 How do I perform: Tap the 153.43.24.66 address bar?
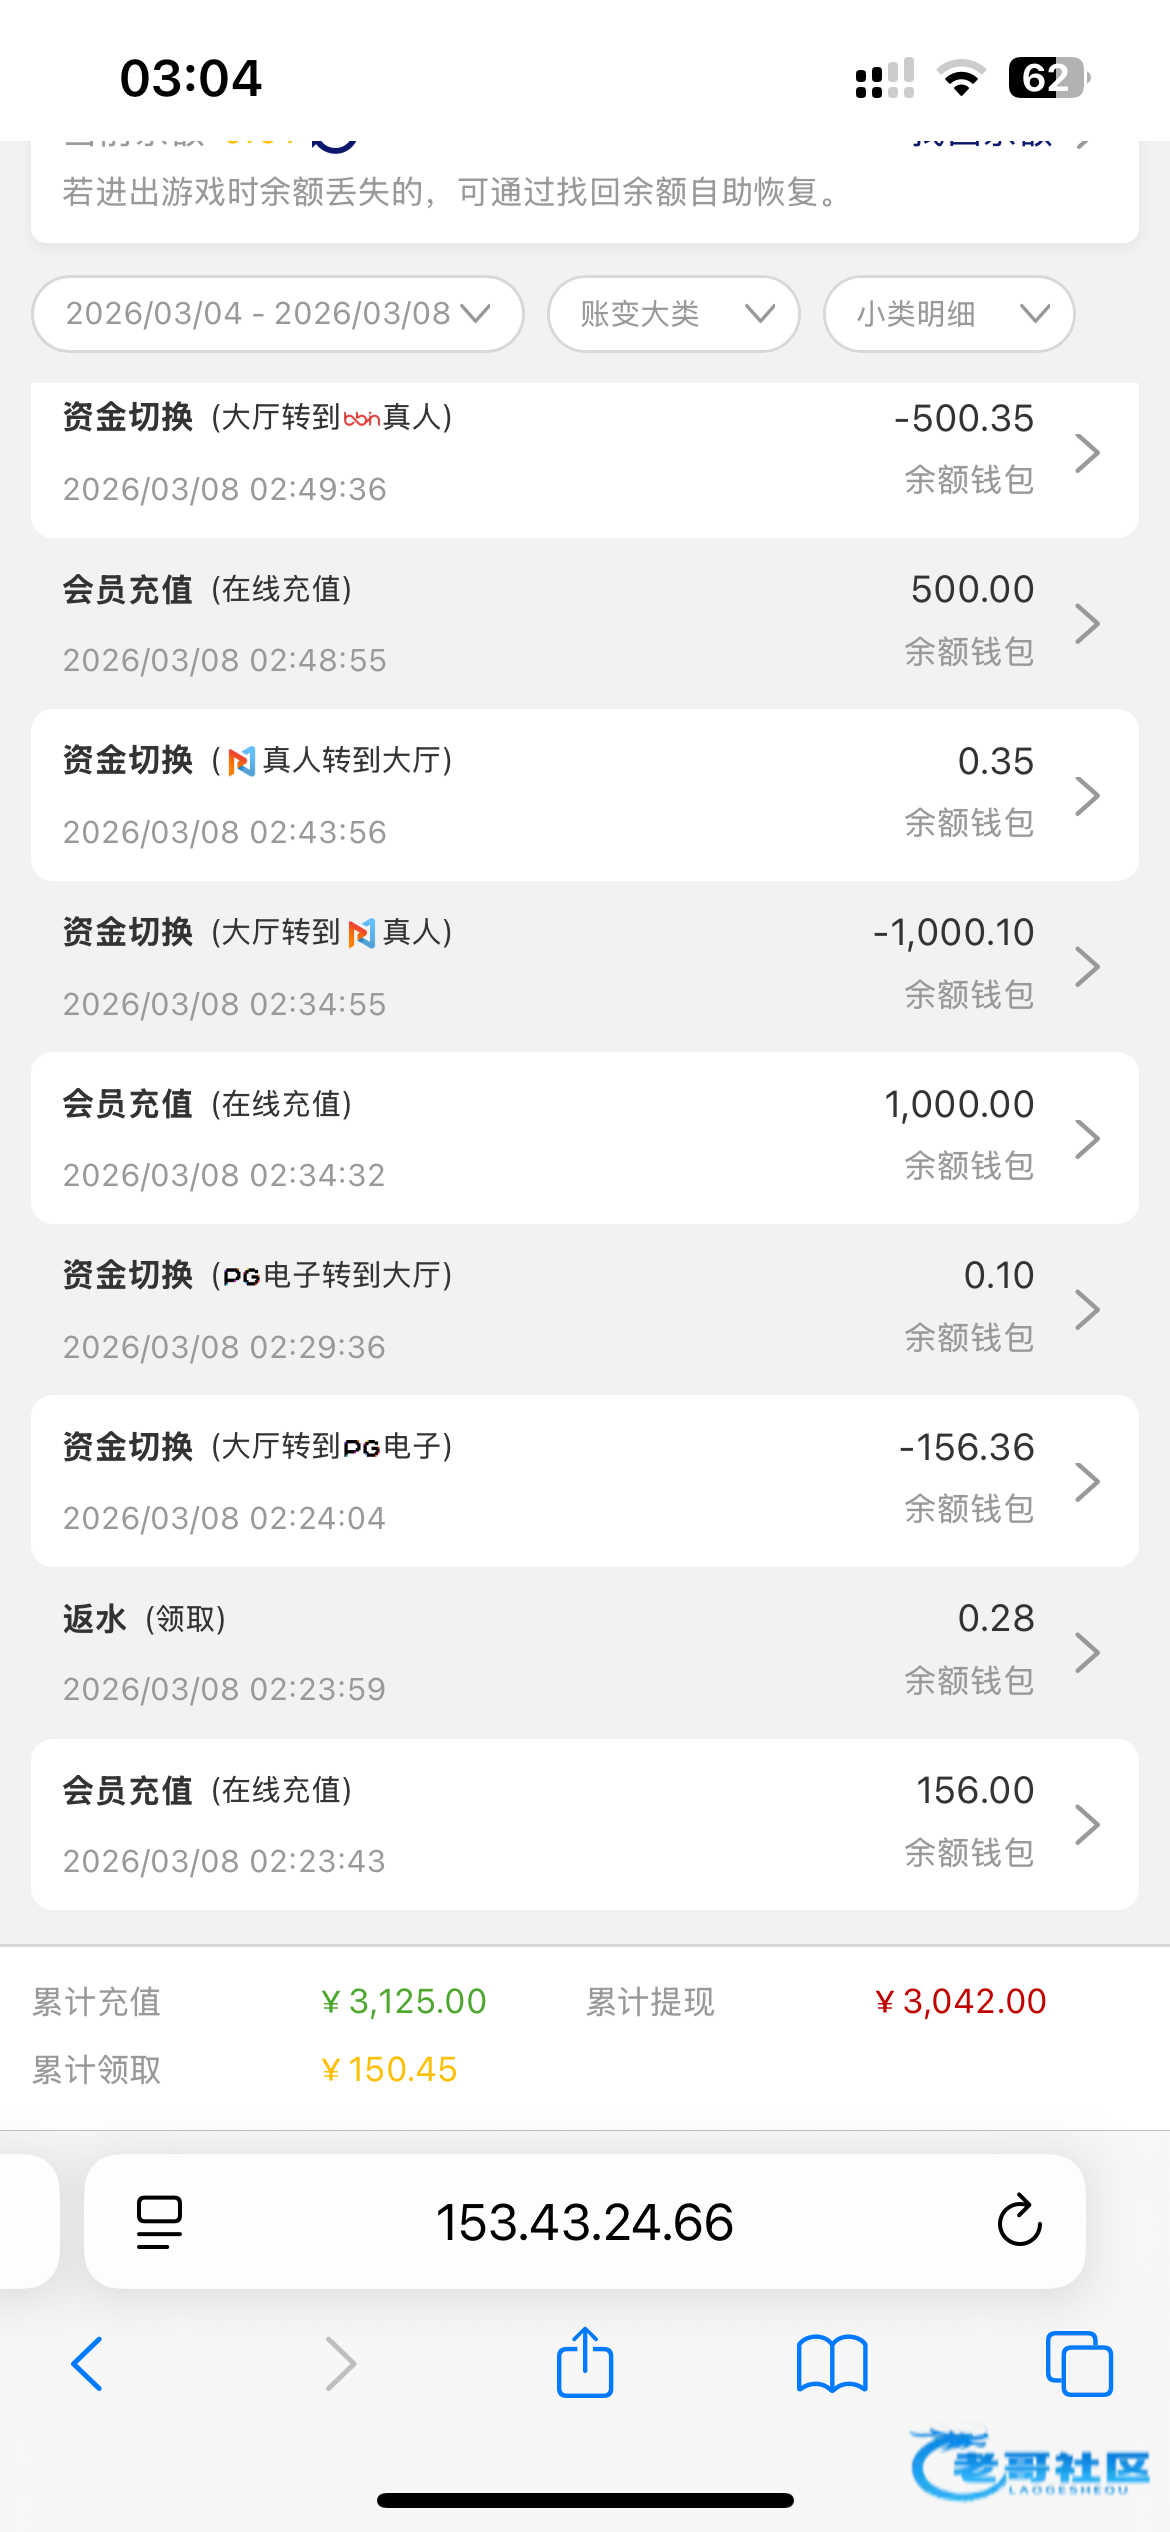[585, 2221]
